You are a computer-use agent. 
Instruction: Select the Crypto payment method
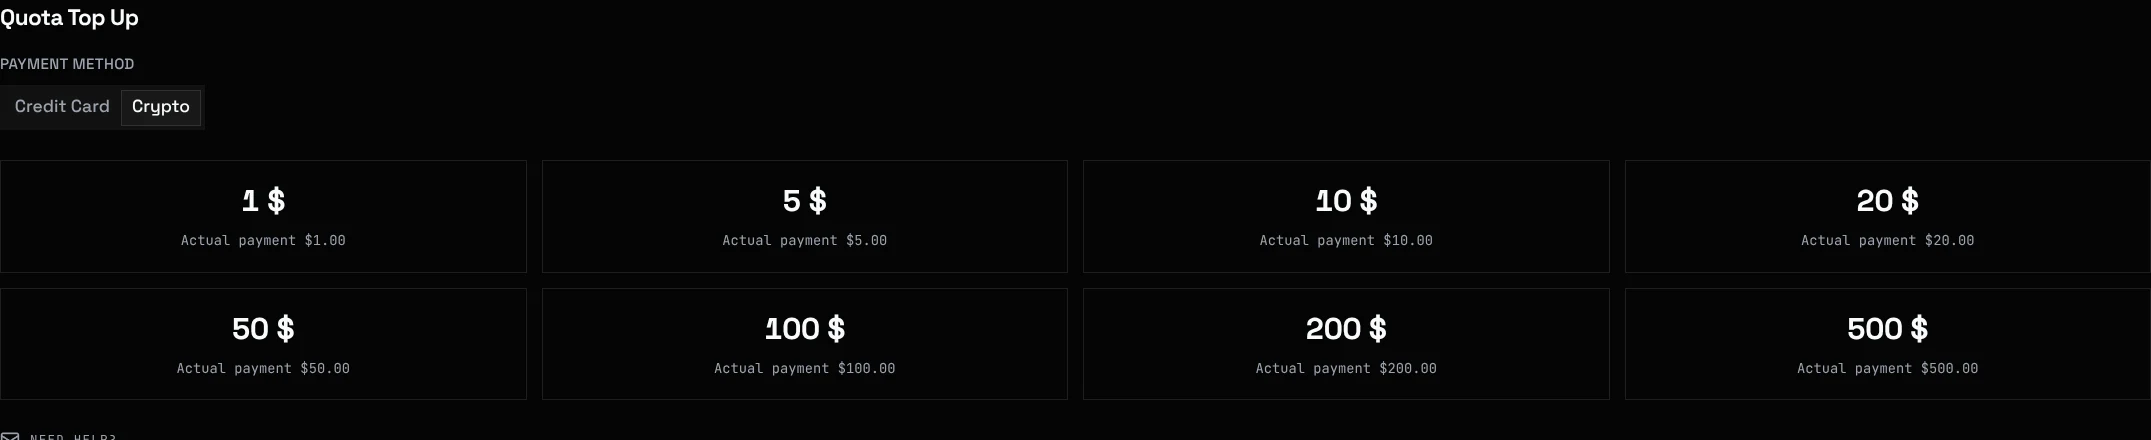(x=161, y=107)
